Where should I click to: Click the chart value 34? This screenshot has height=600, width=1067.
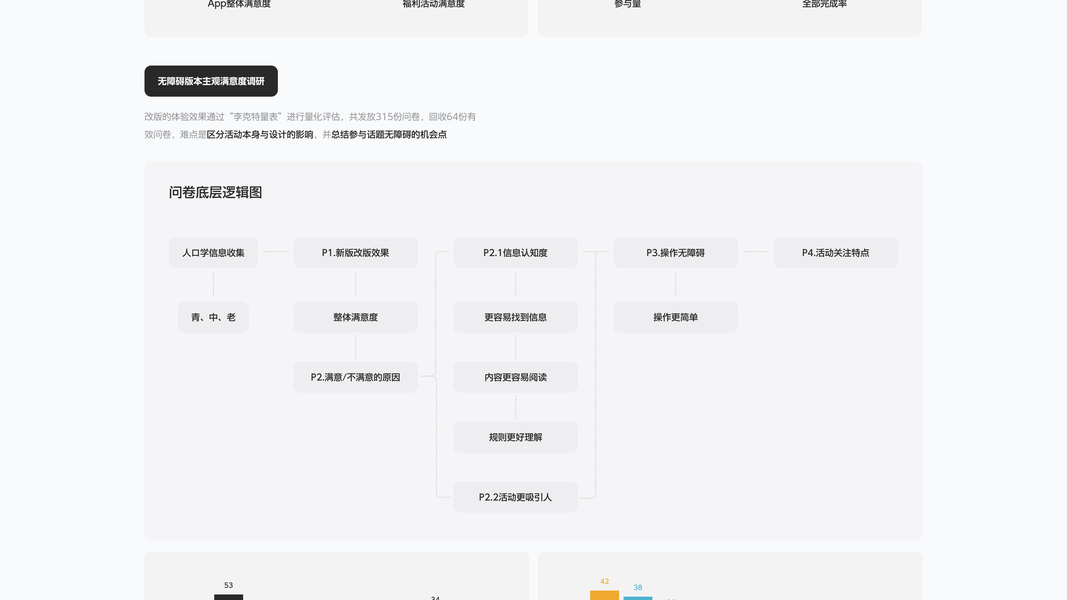(x=435, y=598)
